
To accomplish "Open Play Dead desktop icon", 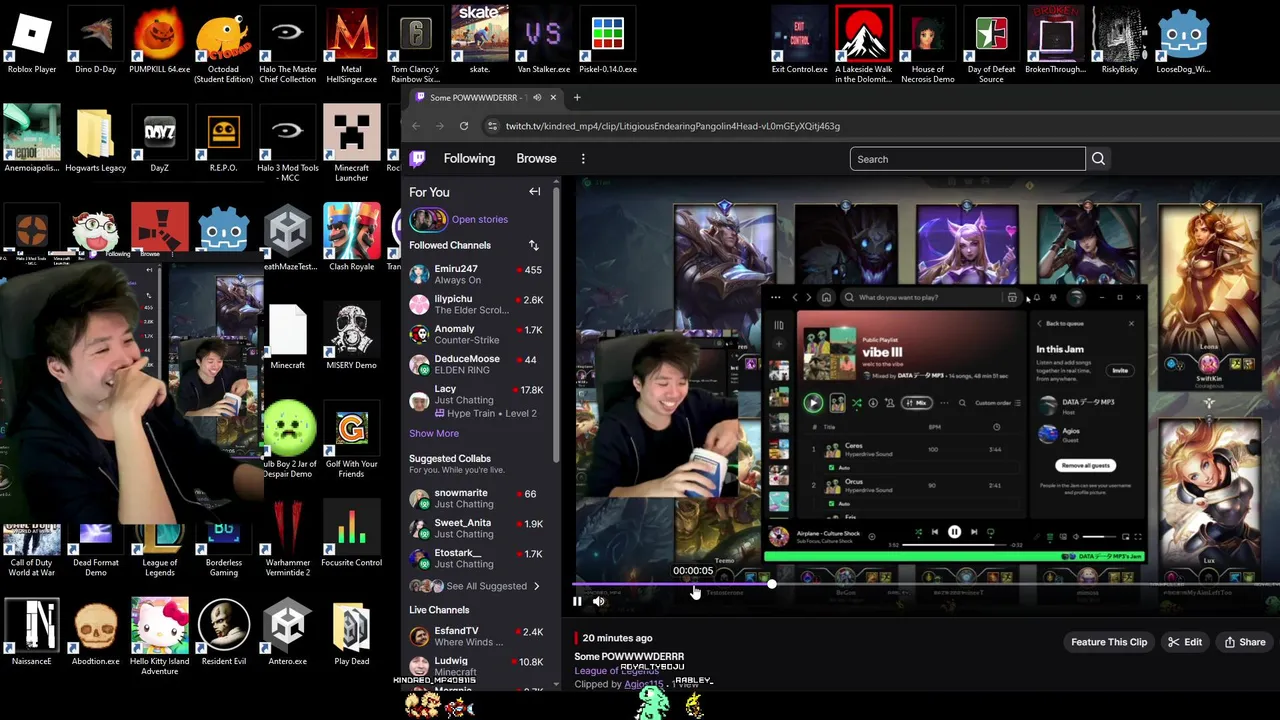I will [351, 632].
